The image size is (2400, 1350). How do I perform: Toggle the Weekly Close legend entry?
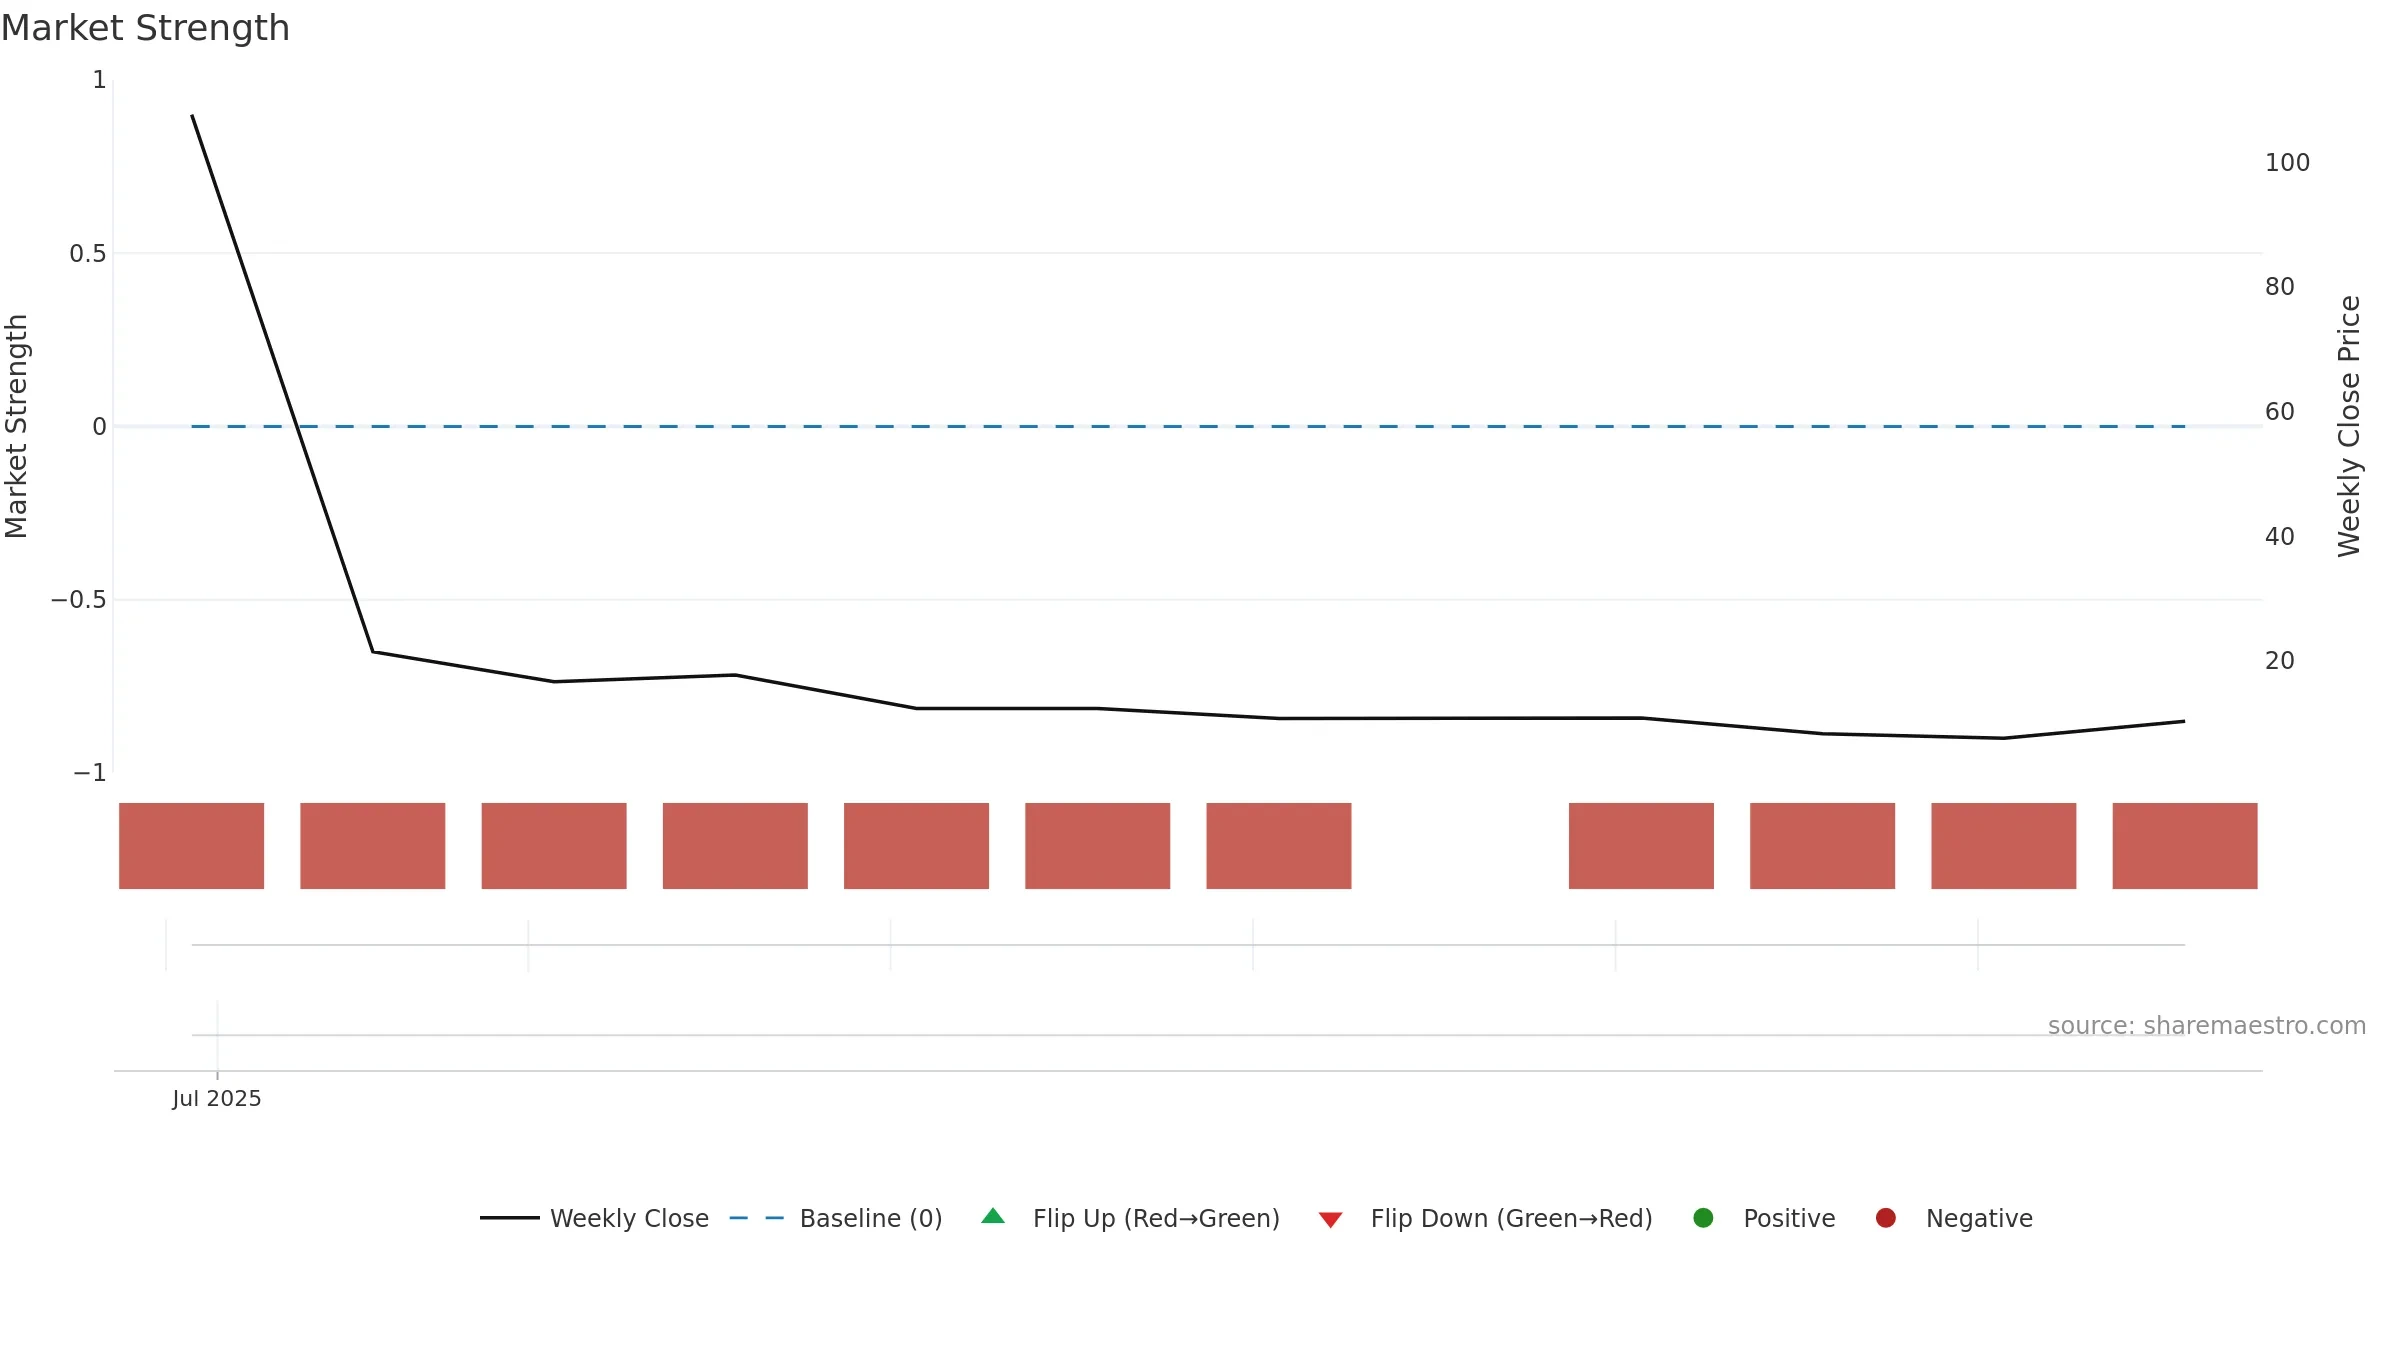(x=594, y=1218)
